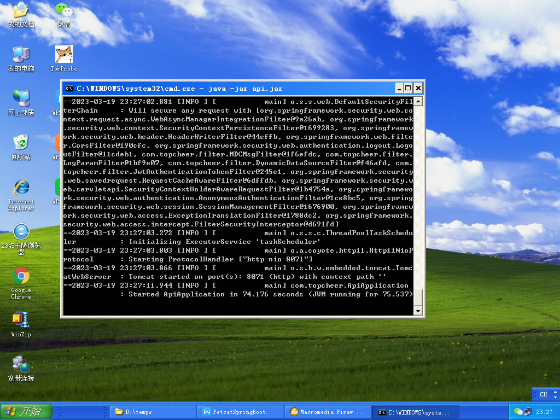Viewport: 560px width, 420px height.
Task: Open the My Documents desktop folder icon
Action: tap(21, 14)
